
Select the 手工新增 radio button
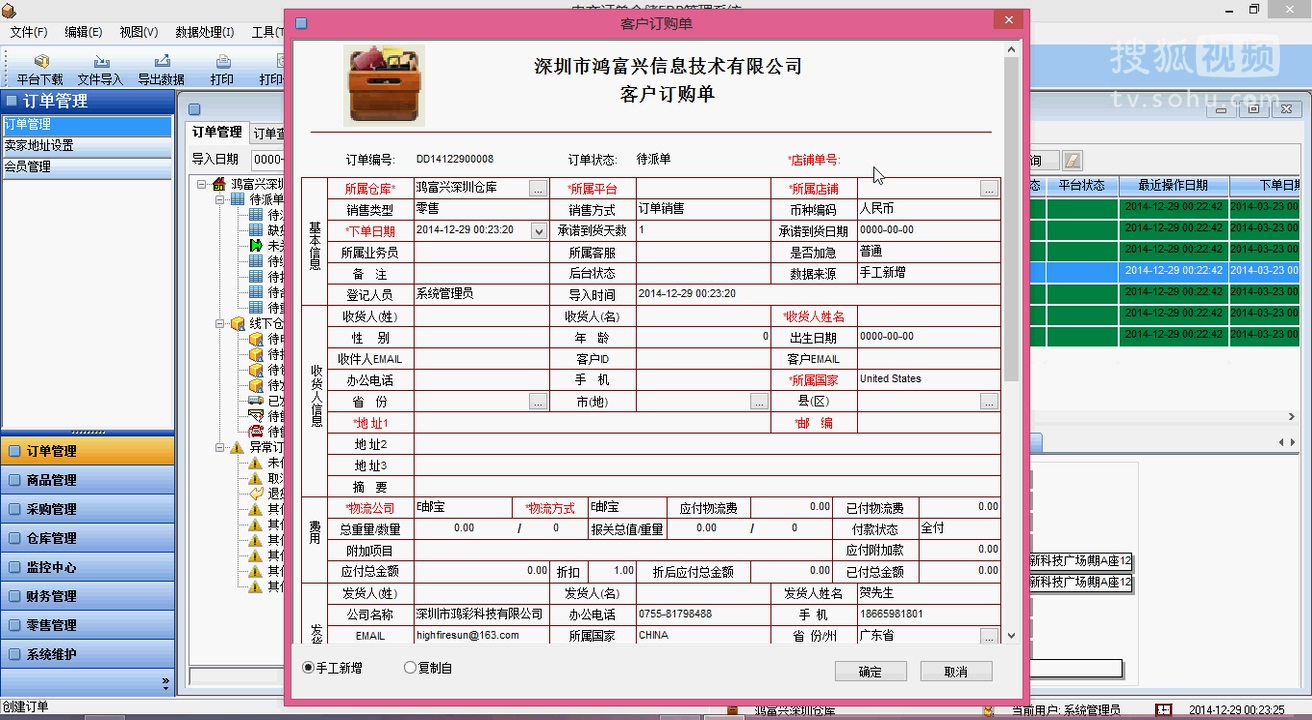pos(308,667)
